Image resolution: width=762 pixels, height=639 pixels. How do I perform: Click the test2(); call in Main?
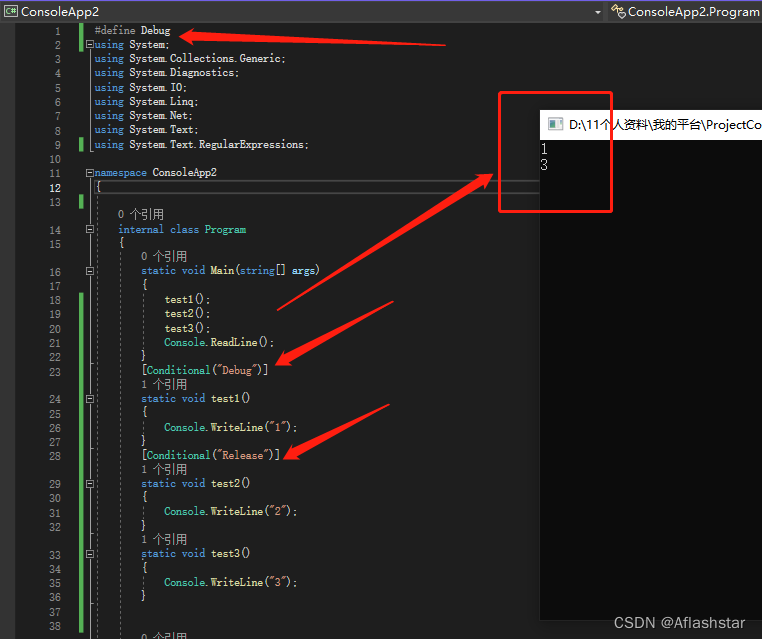tap(187, 314)
